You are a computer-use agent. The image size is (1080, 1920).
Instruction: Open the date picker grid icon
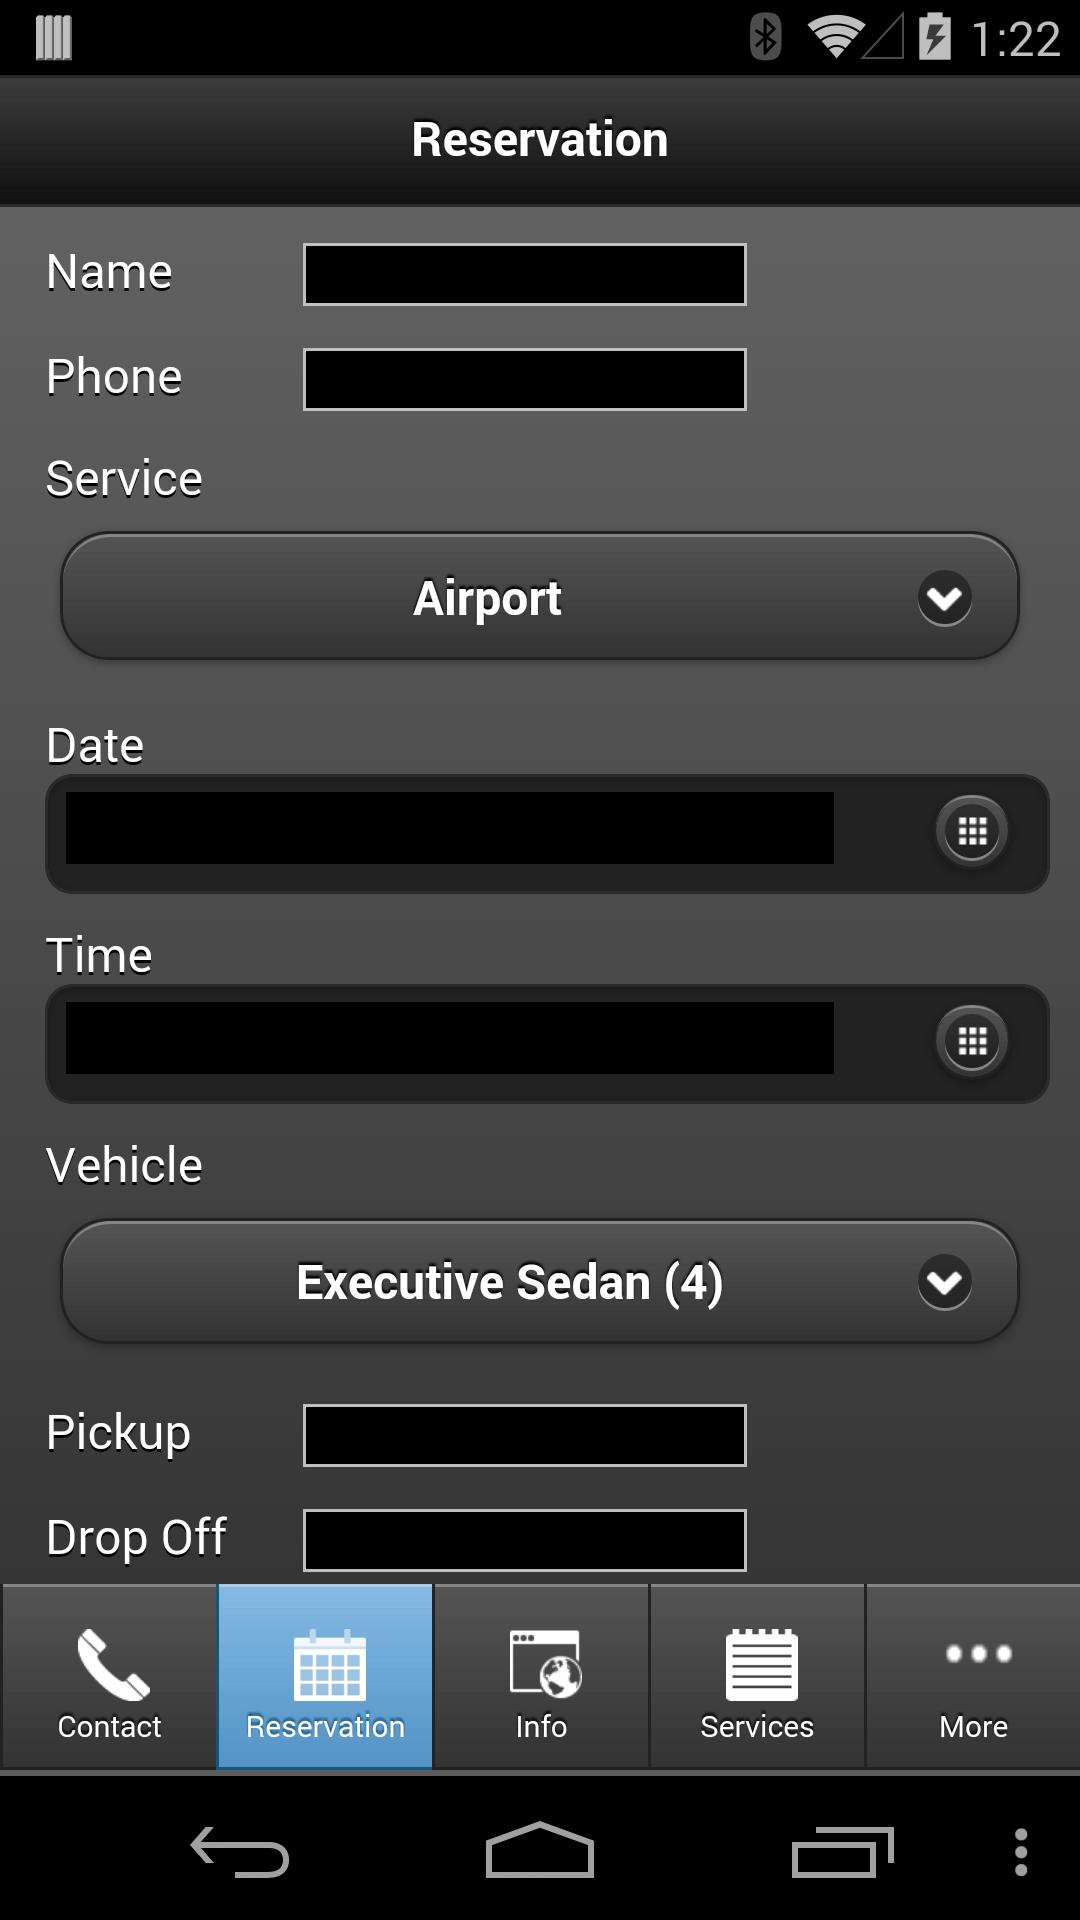click(972, 831)
